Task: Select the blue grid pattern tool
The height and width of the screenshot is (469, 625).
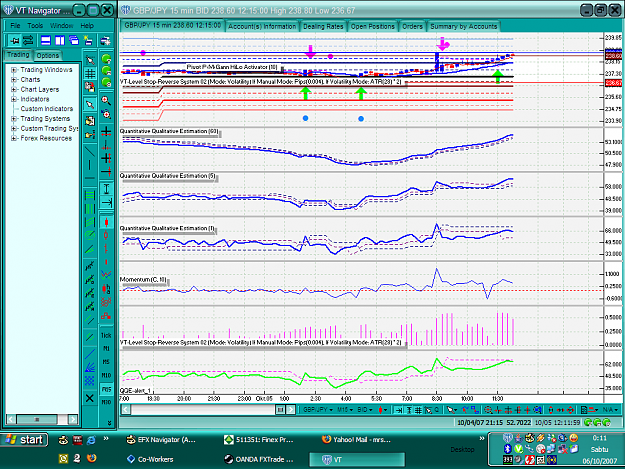Action: coord(90,381)
